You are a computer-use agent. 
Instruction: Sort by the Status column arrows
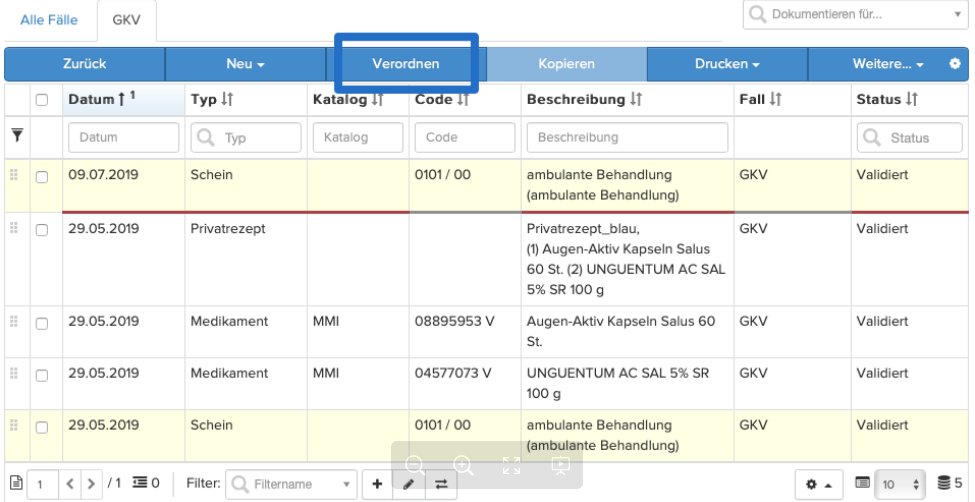[x=912, y=99]
